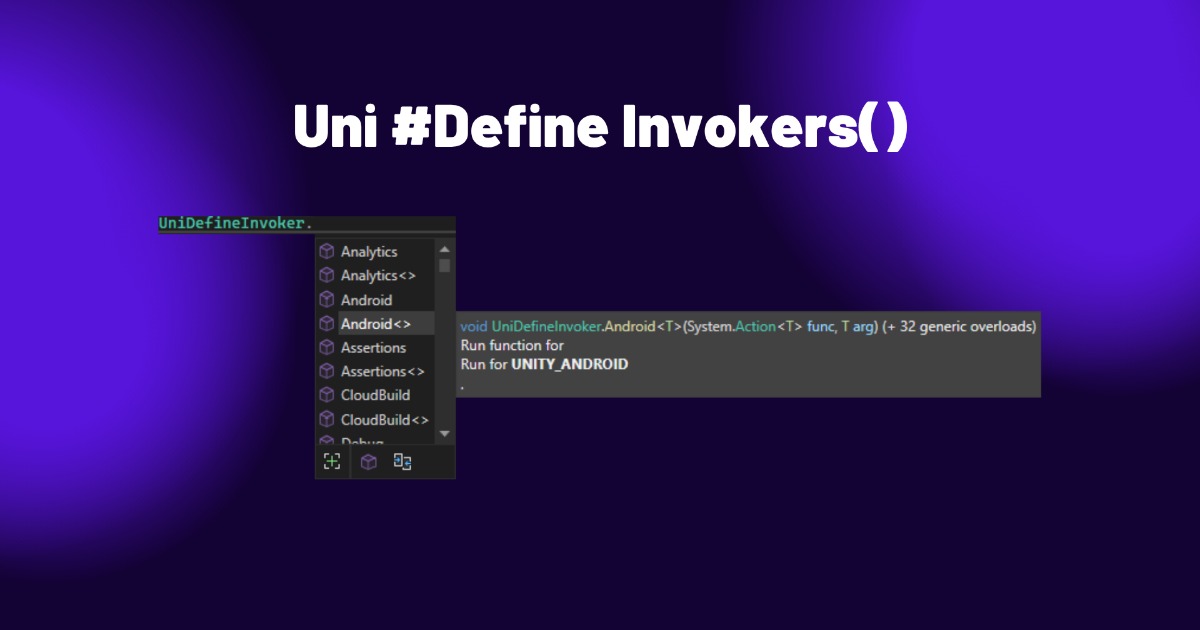Screen dimensions: 1200x630
Task: Click the UniDefineInvoker code text
Action: pos(231,223)
